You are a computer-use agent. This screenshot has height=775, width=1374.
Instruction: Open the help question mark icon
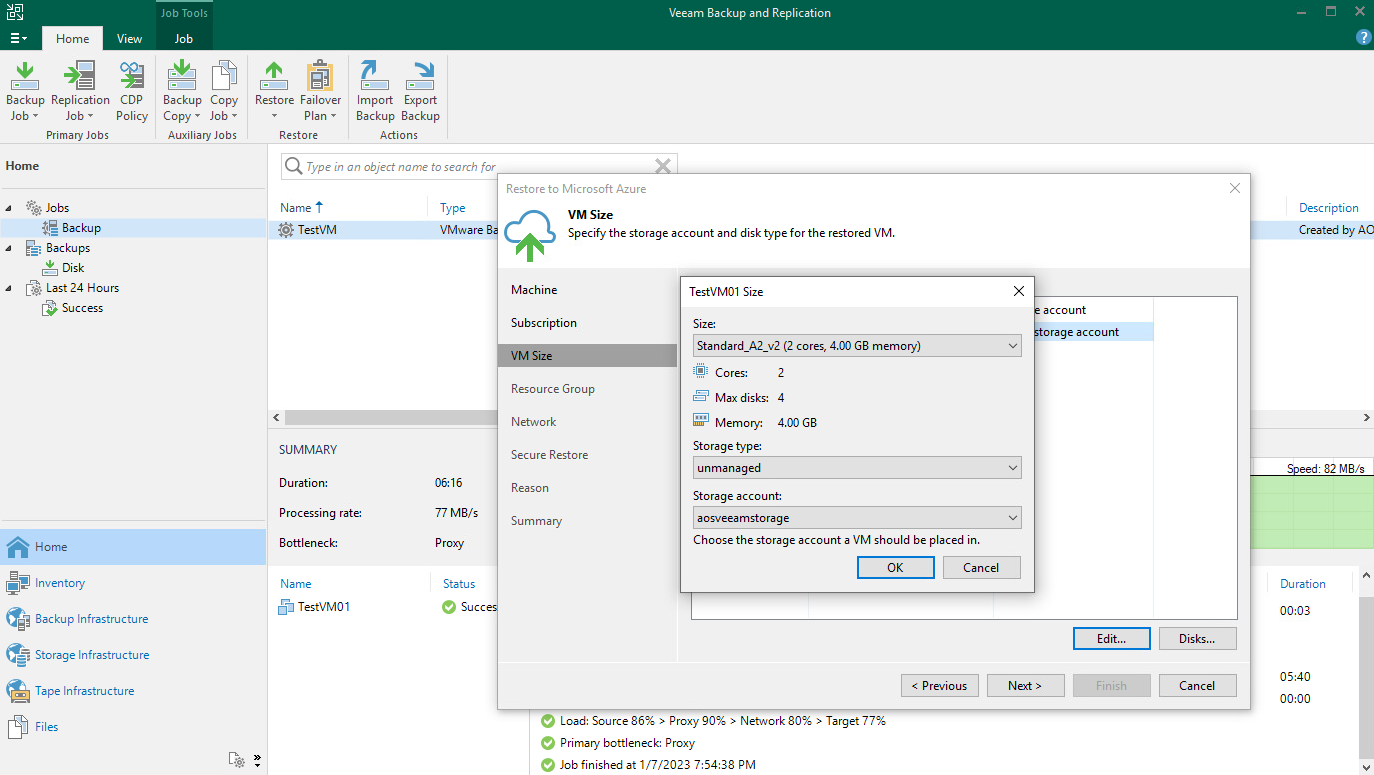pyautogui.click(x=1363, y=37)
